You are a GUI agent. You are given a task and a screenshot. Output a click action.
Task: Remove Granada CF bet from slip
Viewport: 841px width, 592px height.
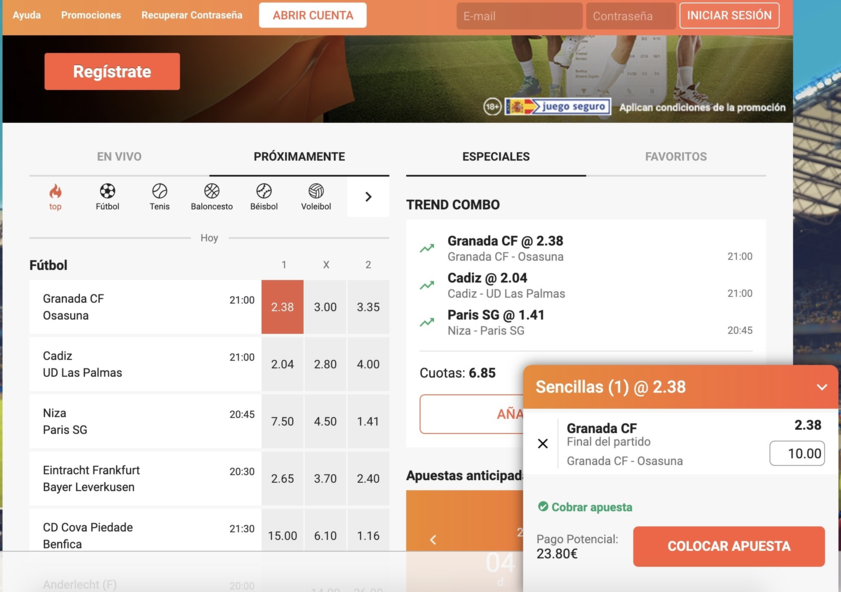pyautogui.click(x=543, y=443)
